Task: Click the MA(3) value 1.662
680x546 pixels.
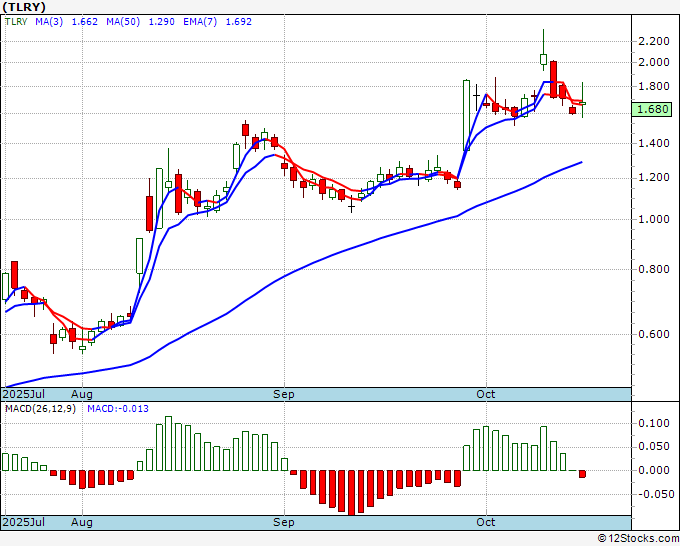Action: tap(85, 22)
